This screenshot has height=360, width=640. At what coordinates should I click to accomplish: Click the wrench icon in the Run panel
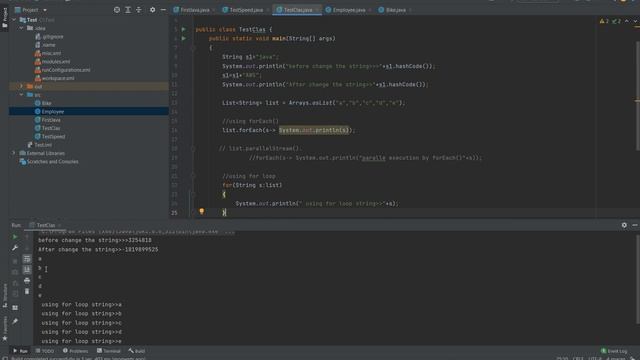point(15,248)
